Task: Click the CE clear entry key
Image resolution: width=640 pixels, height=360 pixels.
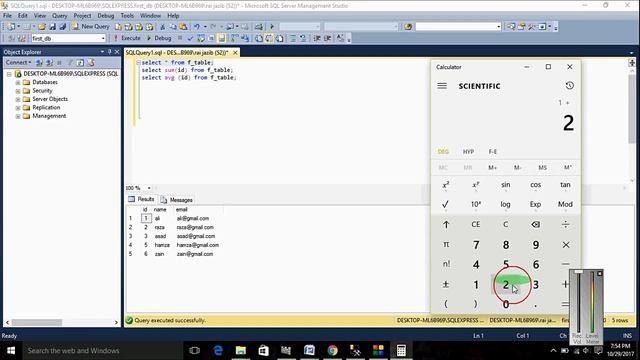Action: [x=476, y=224]
